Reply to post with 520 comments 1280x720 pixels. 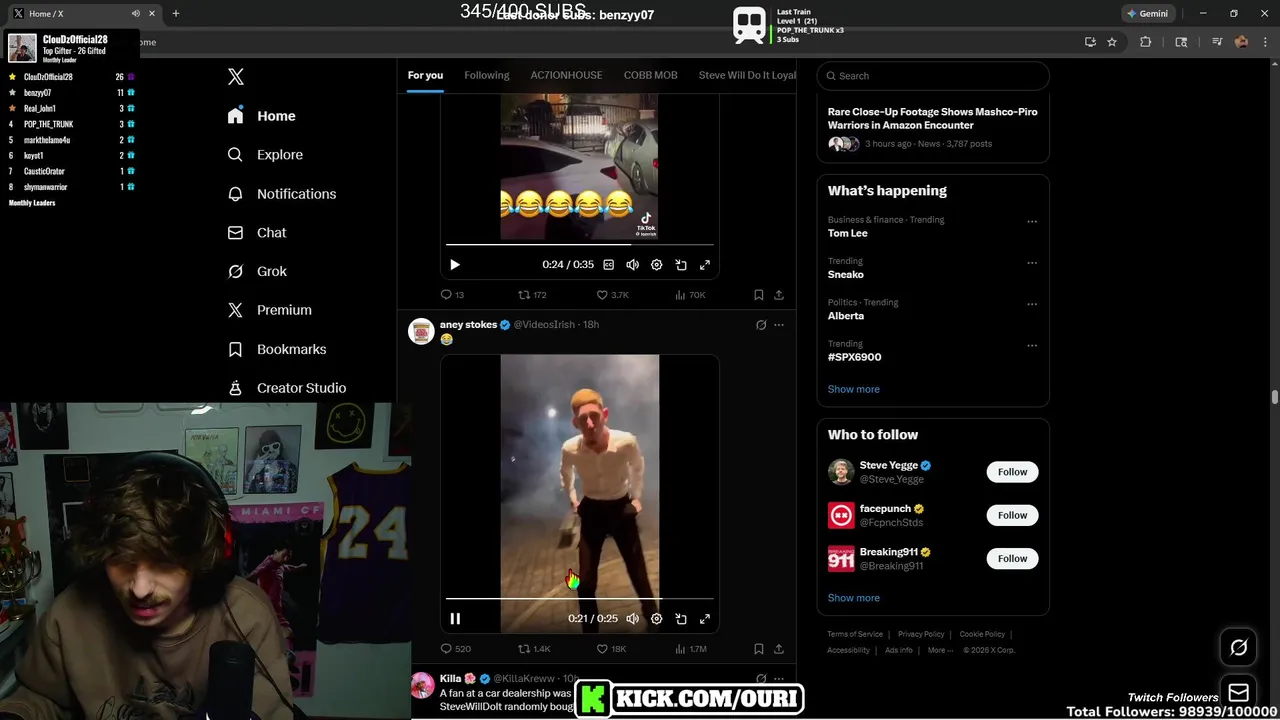click(456, 649)
